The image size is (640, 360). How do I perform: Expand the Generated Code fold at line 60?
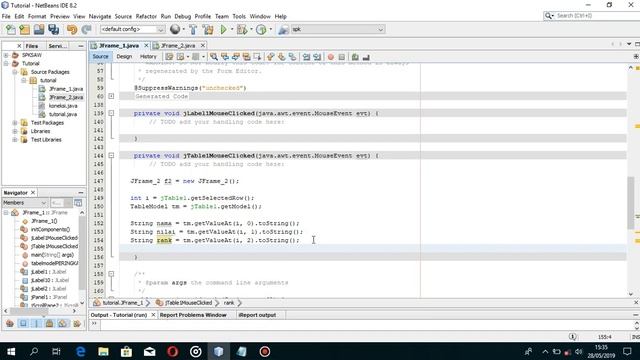coord(111,96)
